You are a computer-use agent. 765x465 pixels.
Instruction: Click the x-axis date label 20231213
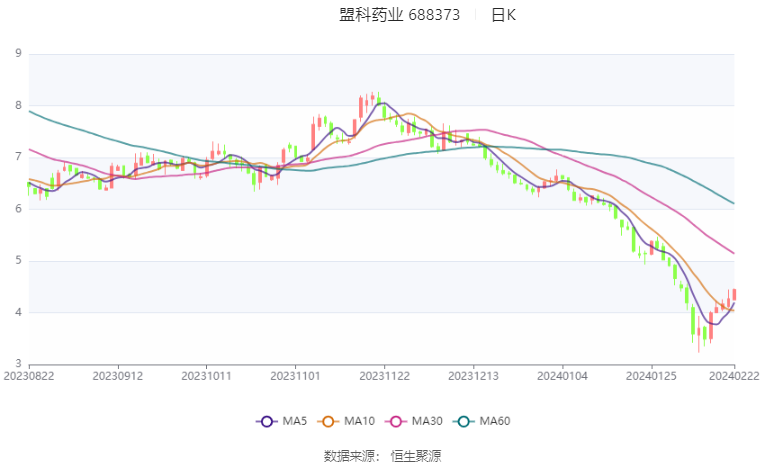[473, 376]
